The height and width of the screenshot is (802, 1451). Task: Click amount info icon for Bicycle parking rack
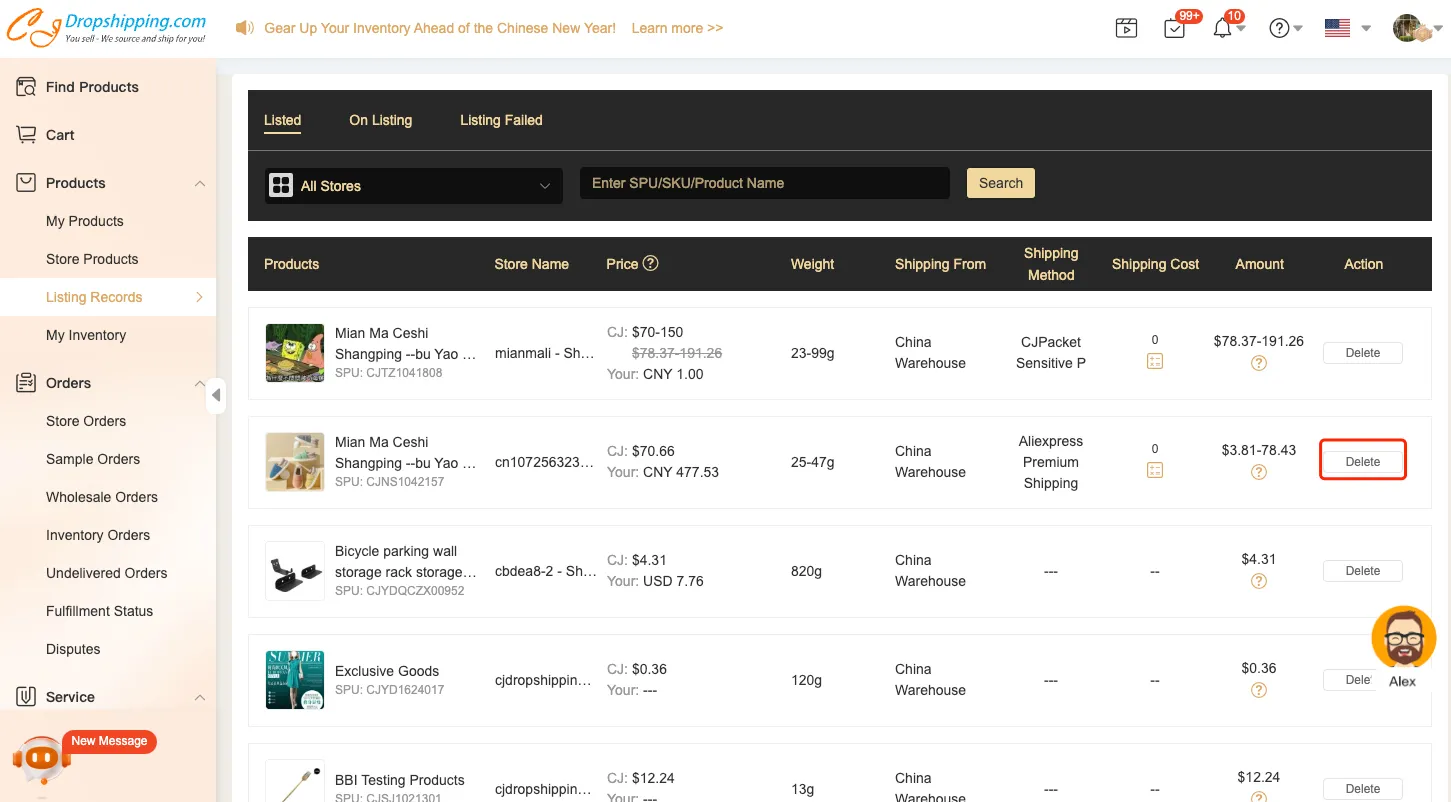(x=1259, y=581)
